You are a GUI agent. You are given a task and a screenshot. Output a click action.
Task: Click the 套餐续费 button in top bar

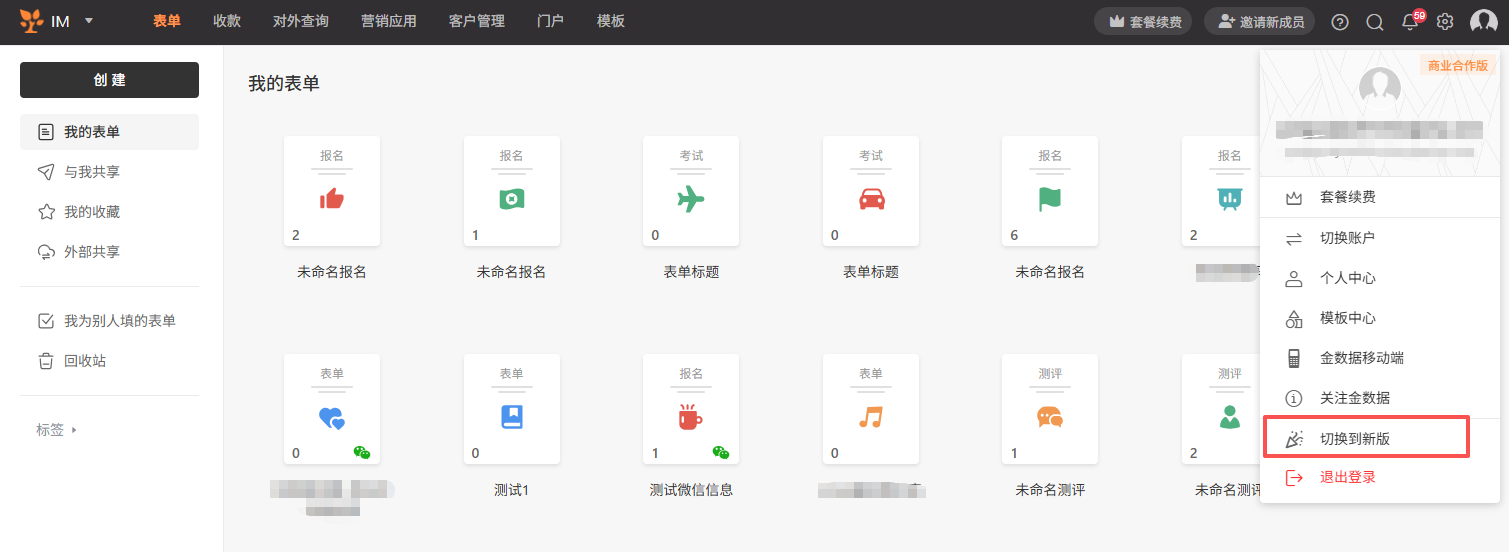point(1143,22)
